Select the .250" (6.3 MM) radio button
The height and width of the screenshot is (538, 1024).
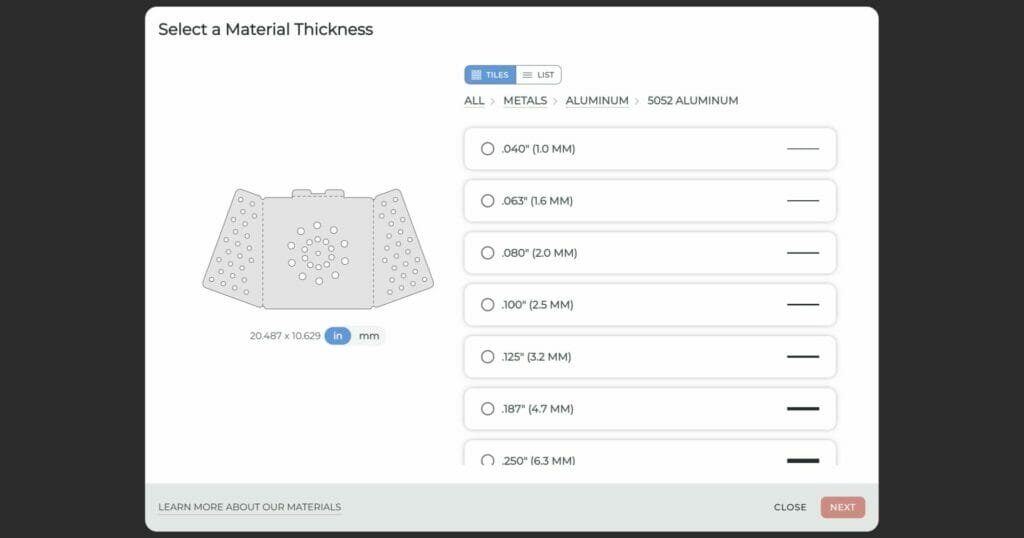(488, 460)
